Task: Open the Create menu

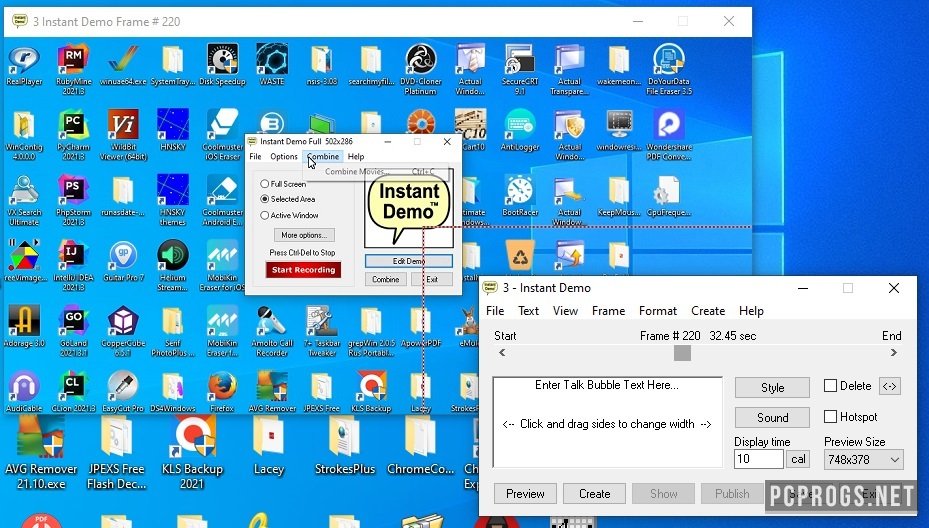Action: (708, 311)
